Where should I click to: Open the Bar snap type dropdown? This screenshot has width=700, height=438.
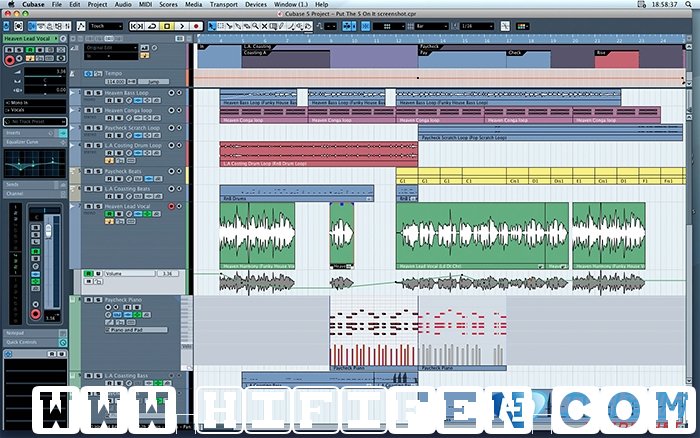point(432,26)
